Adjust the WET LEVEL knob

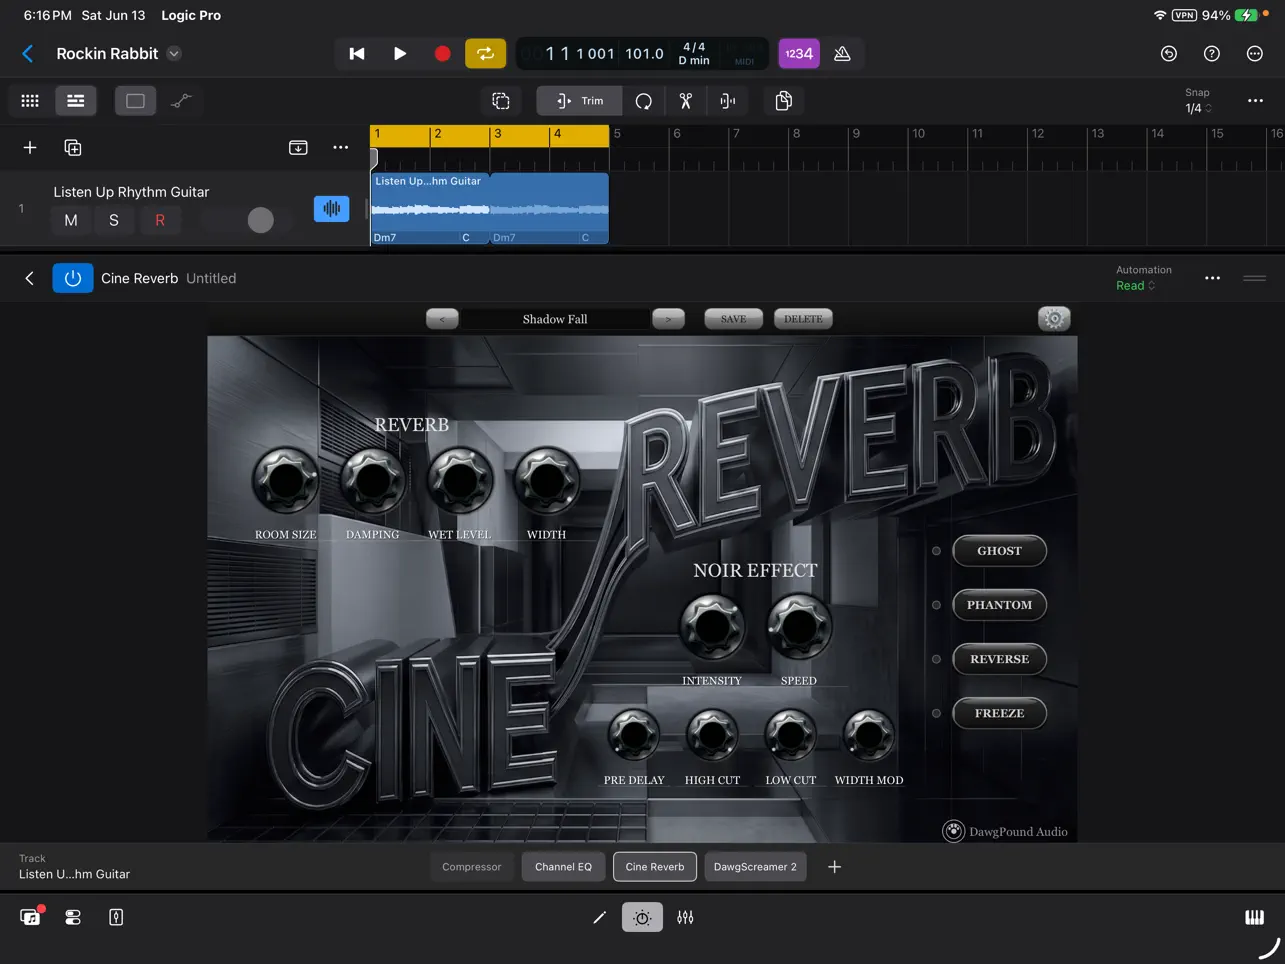click(x=460, y=481)
